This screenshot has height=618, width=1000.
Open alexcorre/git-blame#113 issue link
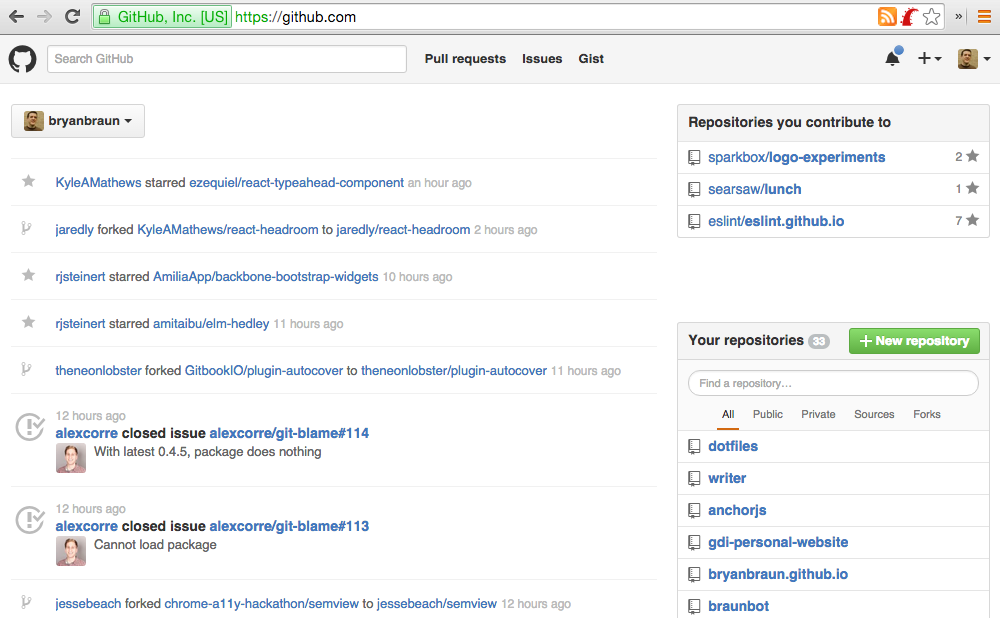coord(289,526)
